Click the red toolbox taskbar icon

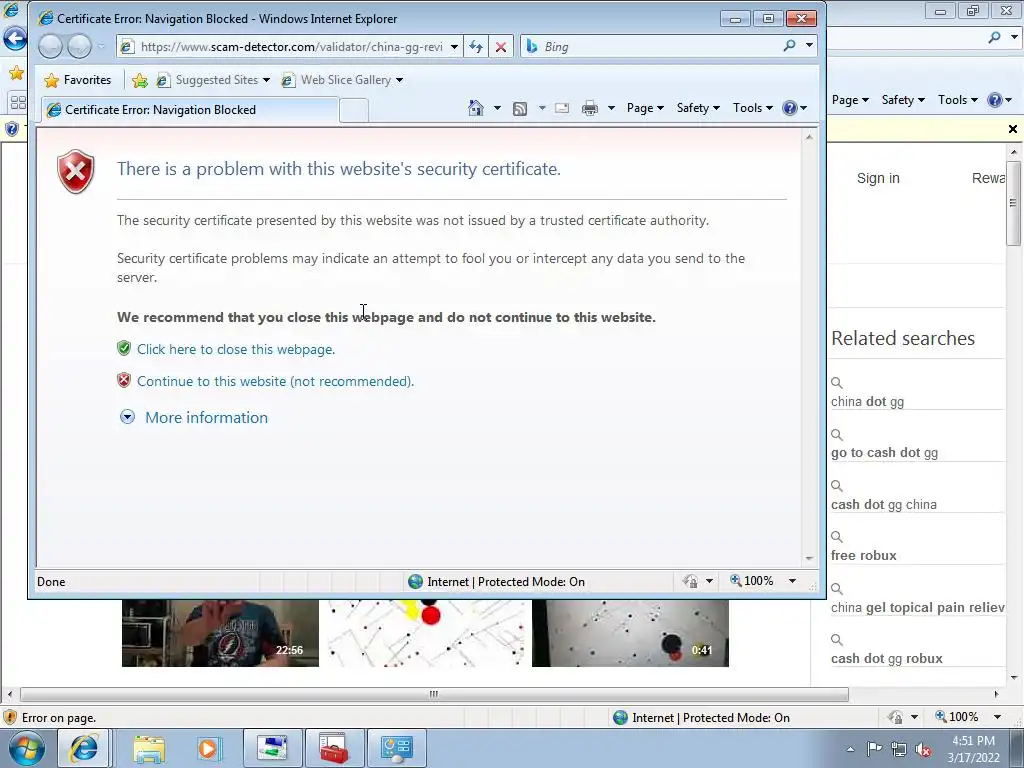(334, 748)
